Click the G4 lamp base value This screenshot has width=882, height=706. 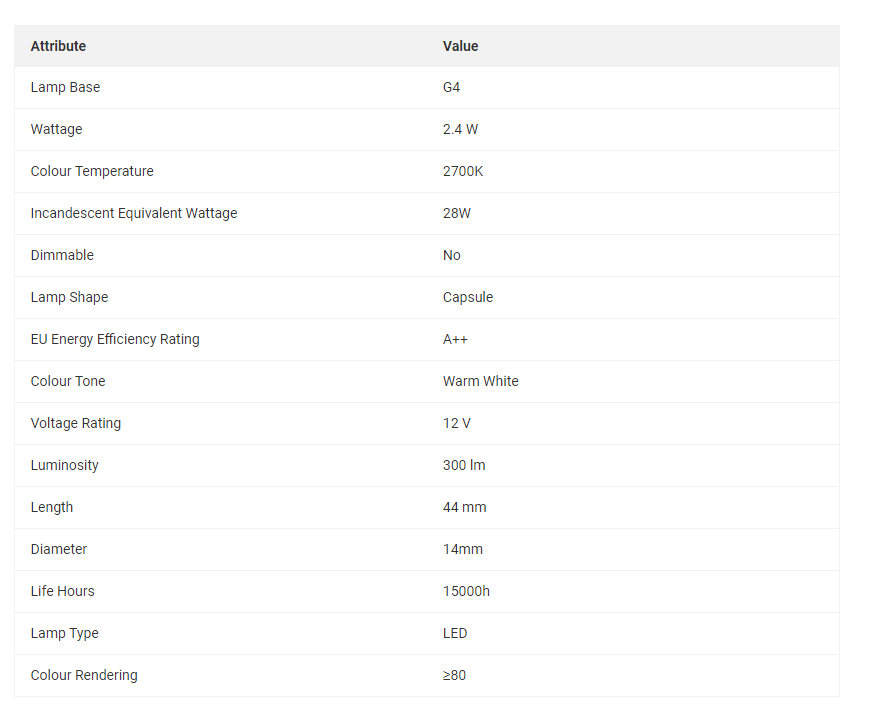click(451, 87)
